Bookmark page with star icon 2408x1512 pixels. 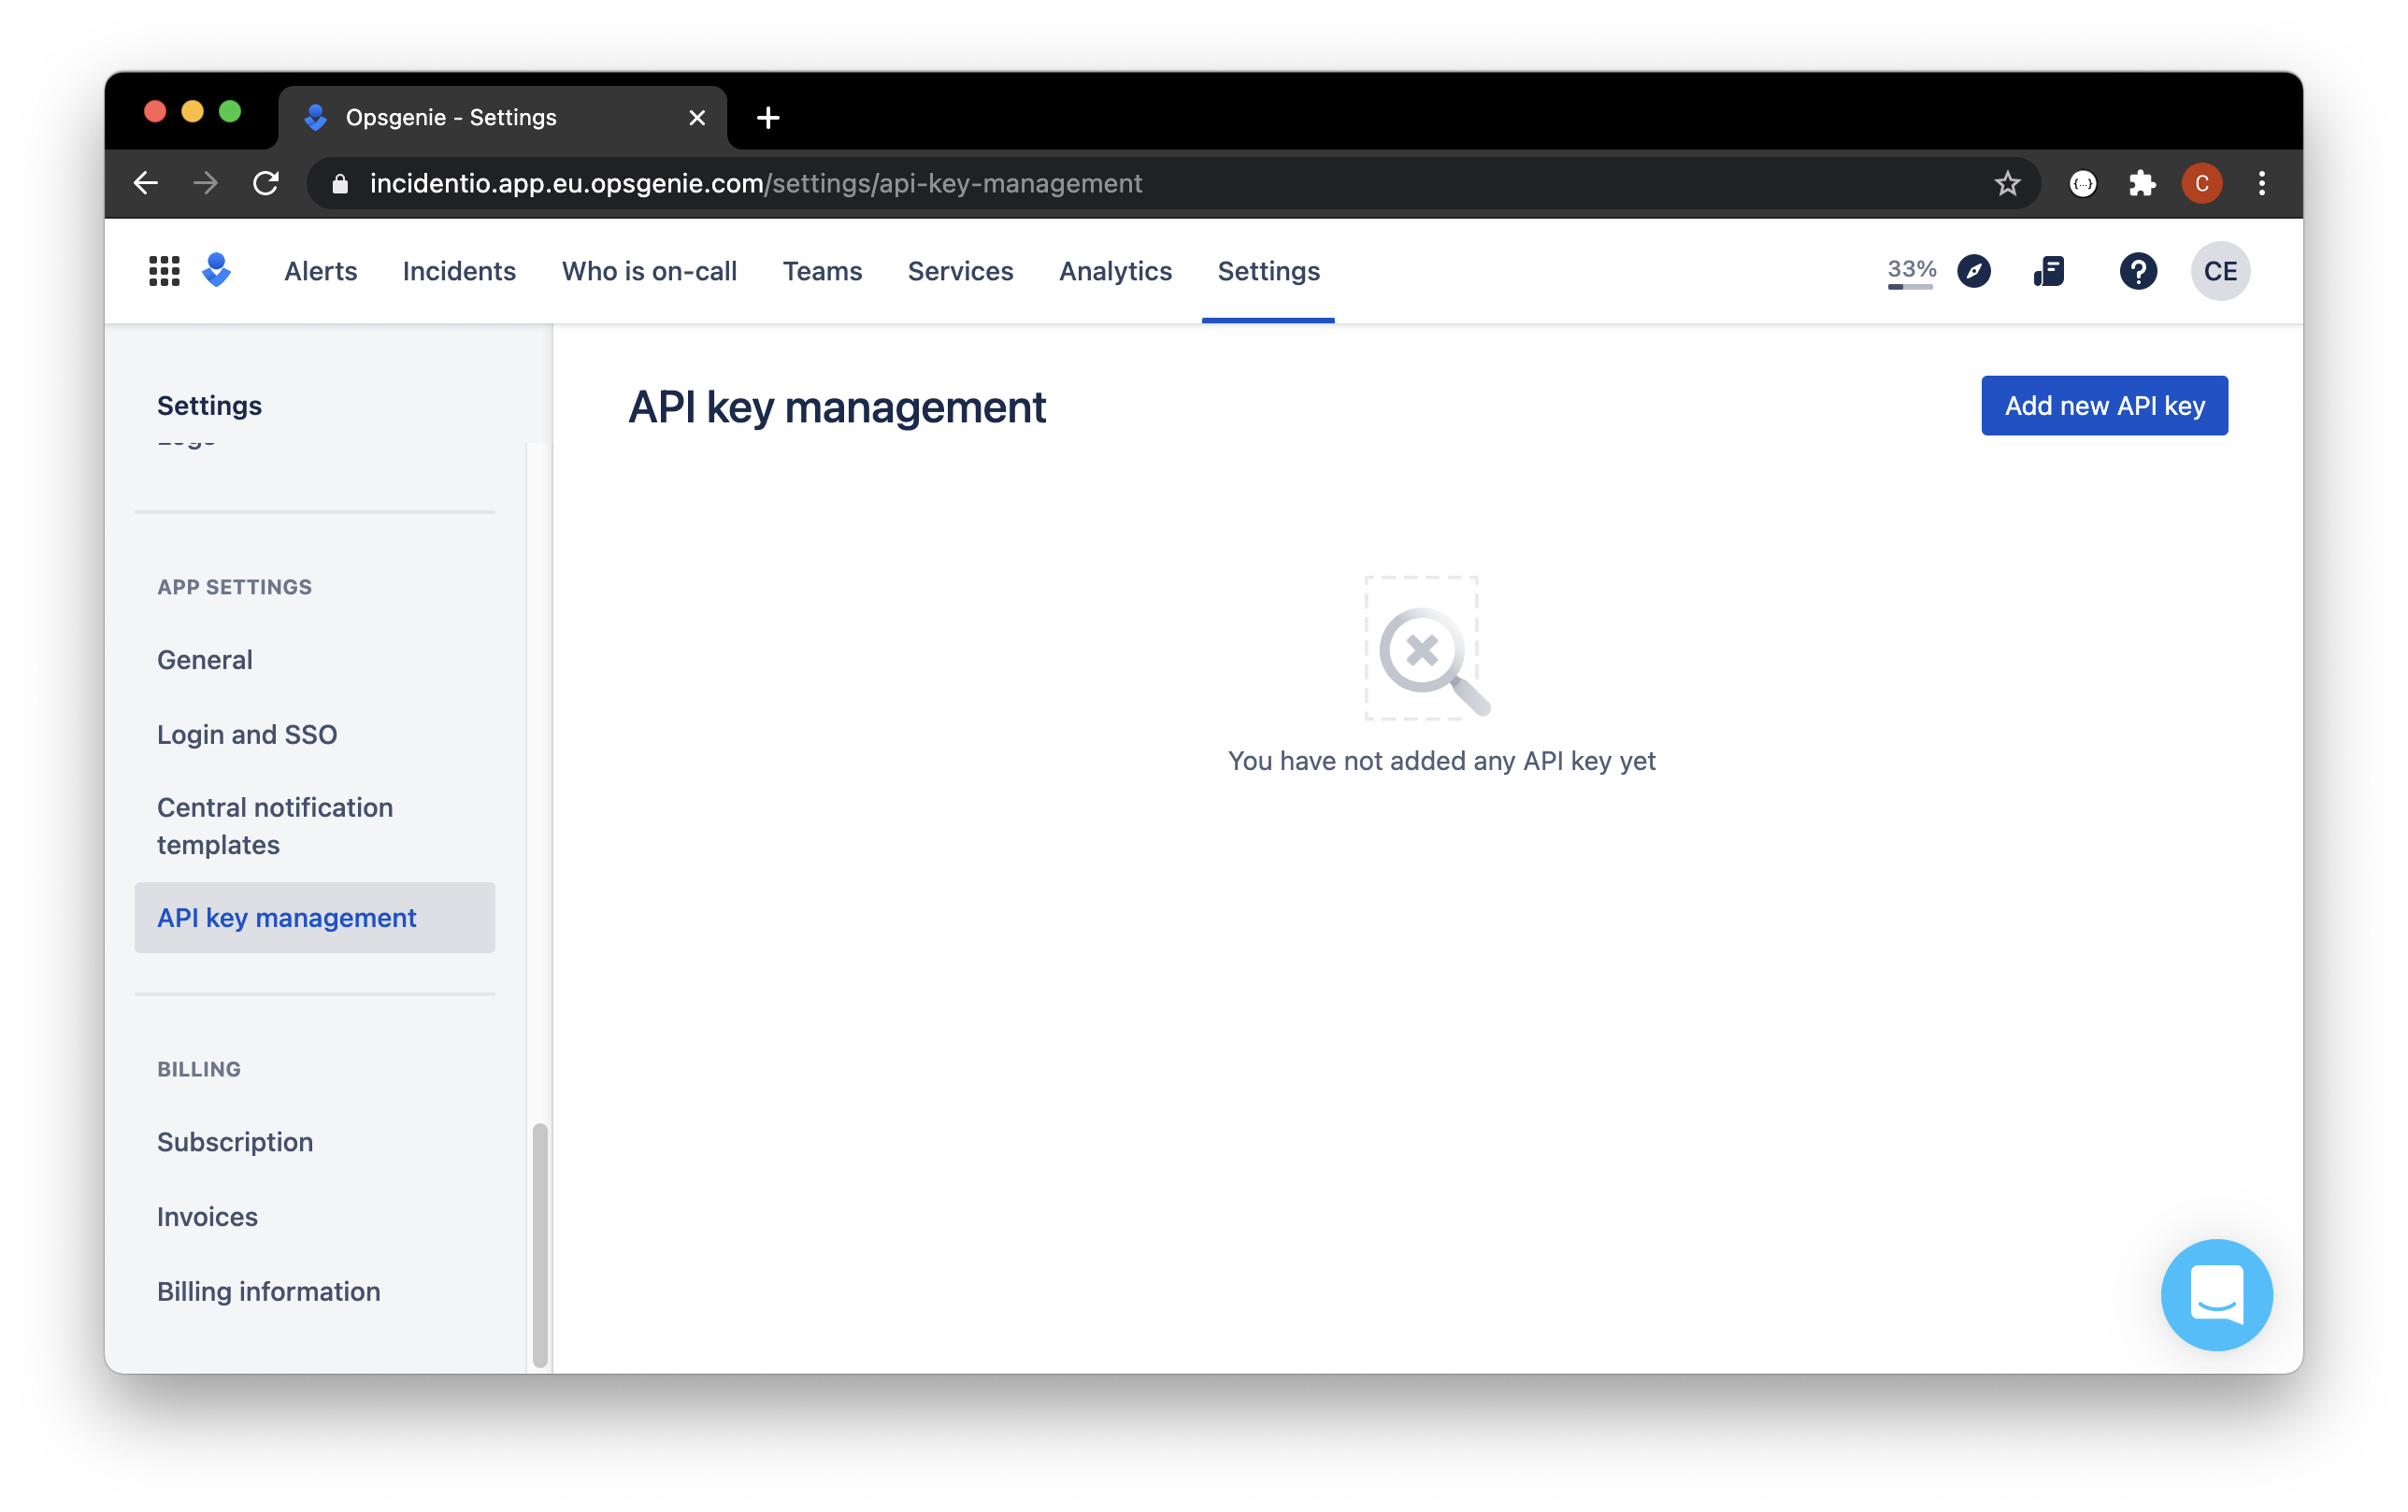click(2007, 184)
